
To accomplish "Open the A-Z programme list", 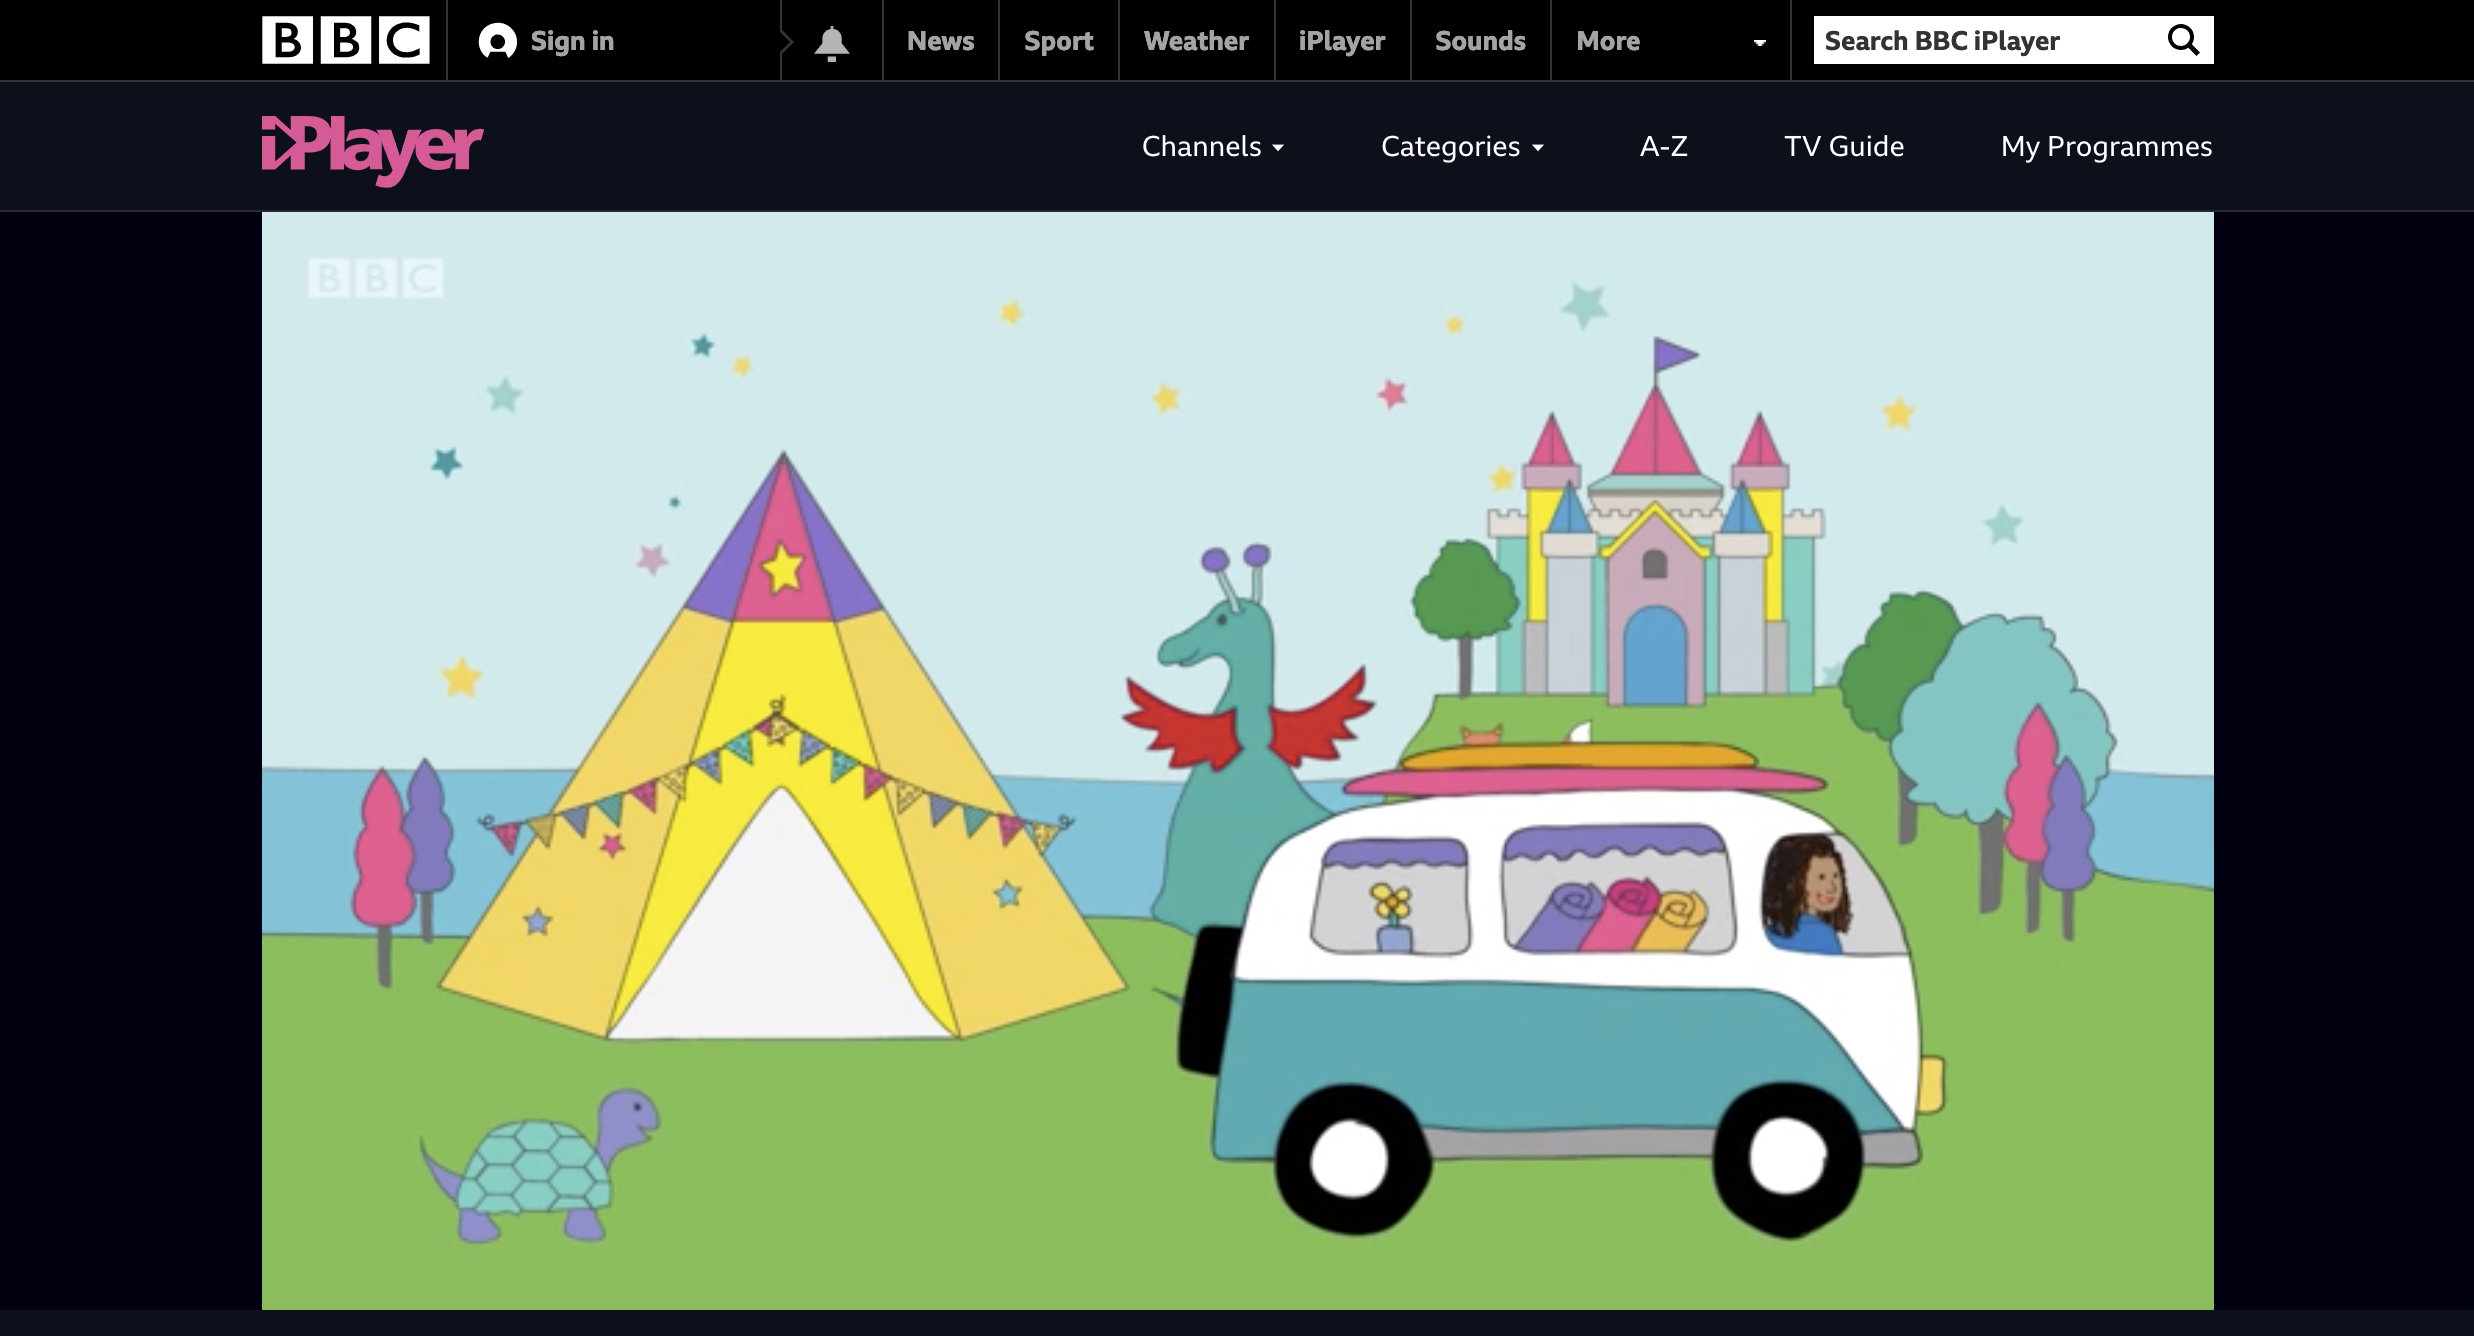I will click(x=1663, y=147).
